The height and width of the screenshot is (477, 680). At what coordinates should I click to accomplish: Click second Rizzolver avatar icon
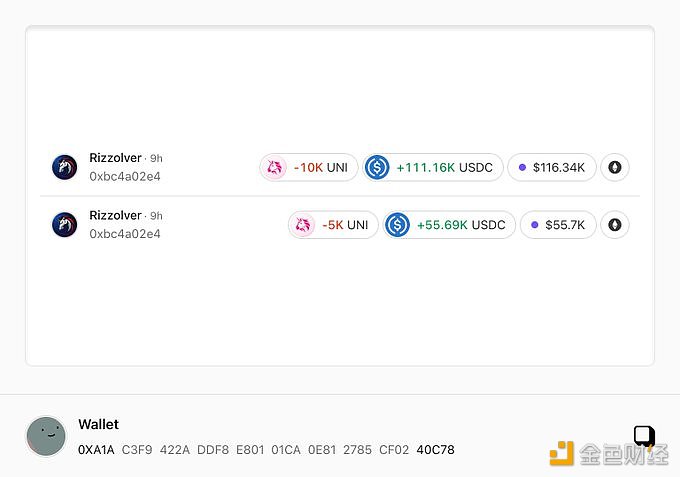[65, 225]
